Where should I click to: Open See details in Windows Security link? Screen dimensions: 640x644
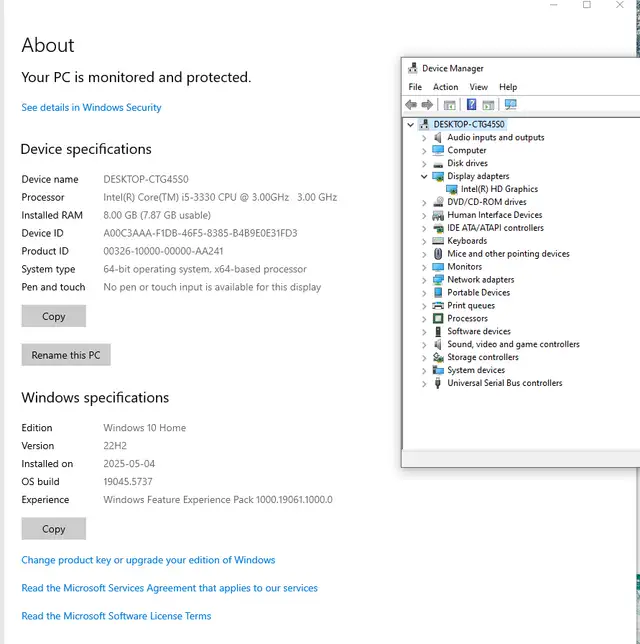[x=91, y=107]
